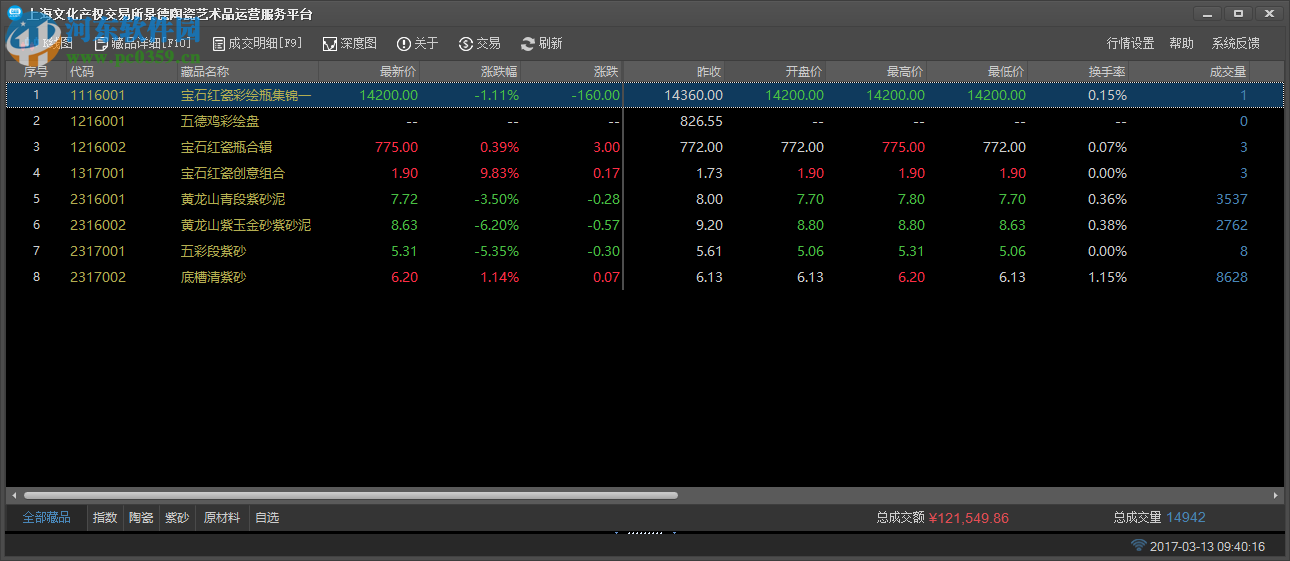1290x561 pixels.
Task: Click code 2316001
Action: (98, 199)
